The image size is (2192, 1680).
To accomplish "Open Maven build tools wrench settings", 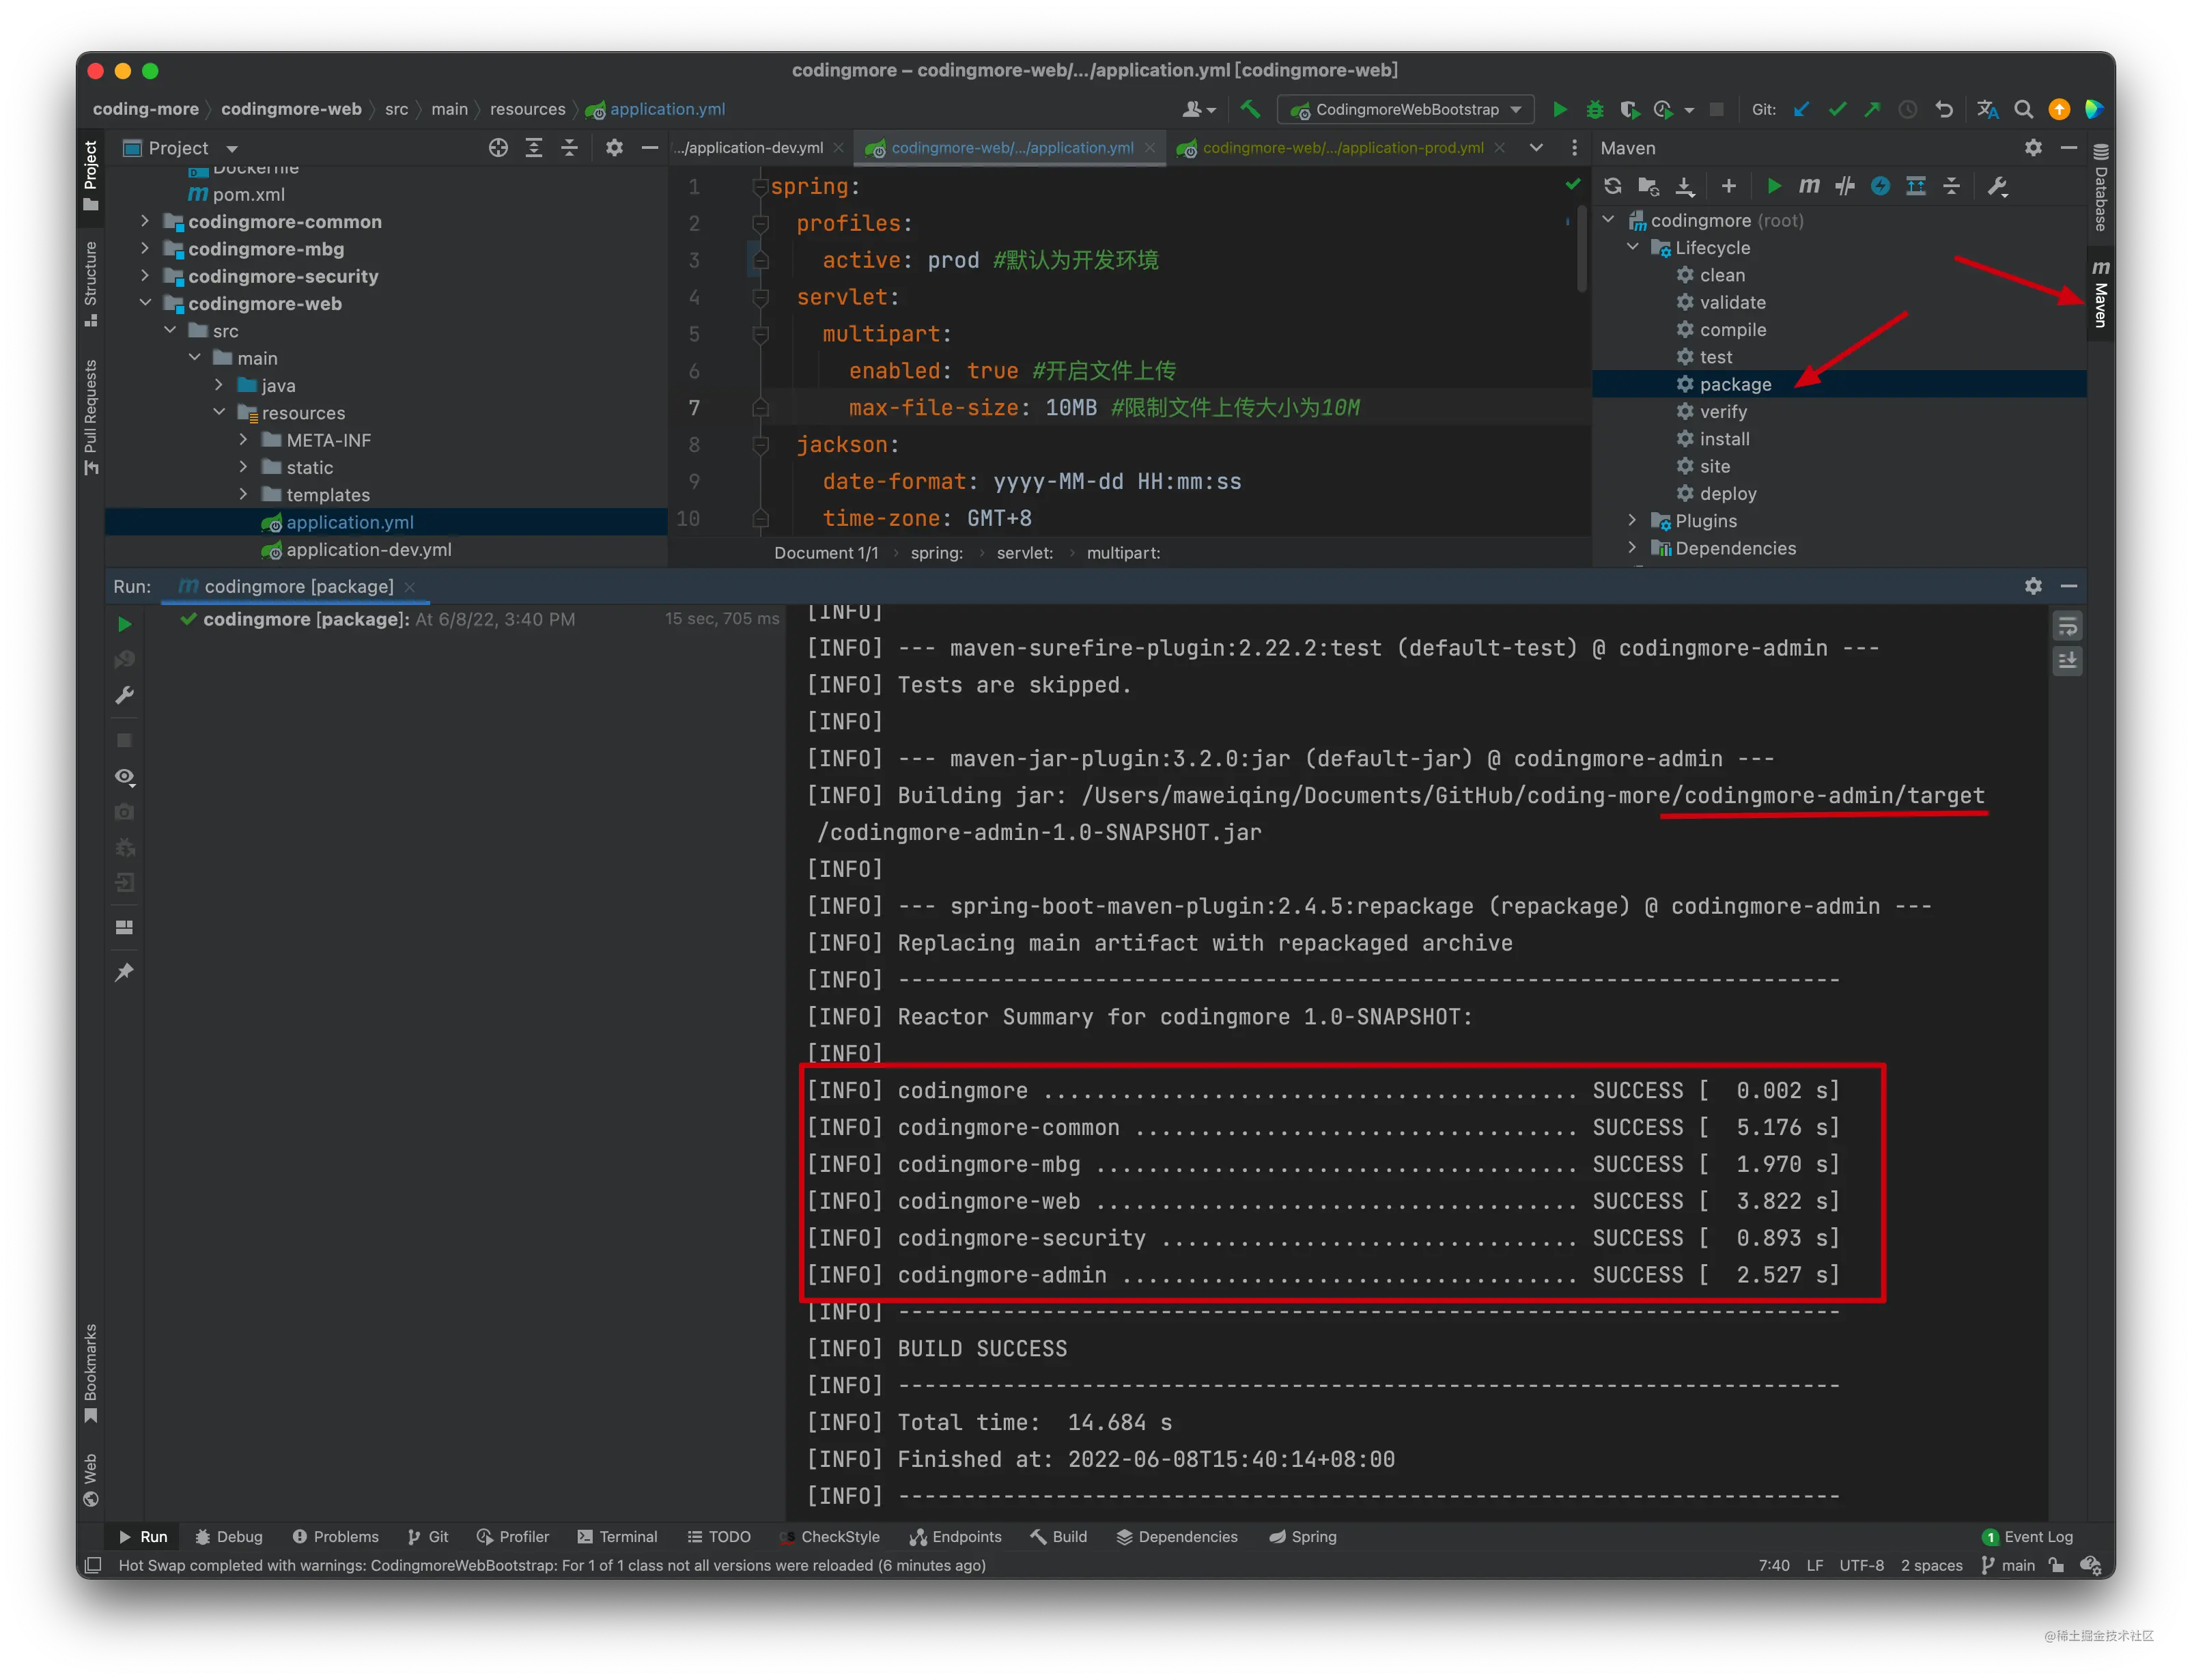I will 1997,186.
